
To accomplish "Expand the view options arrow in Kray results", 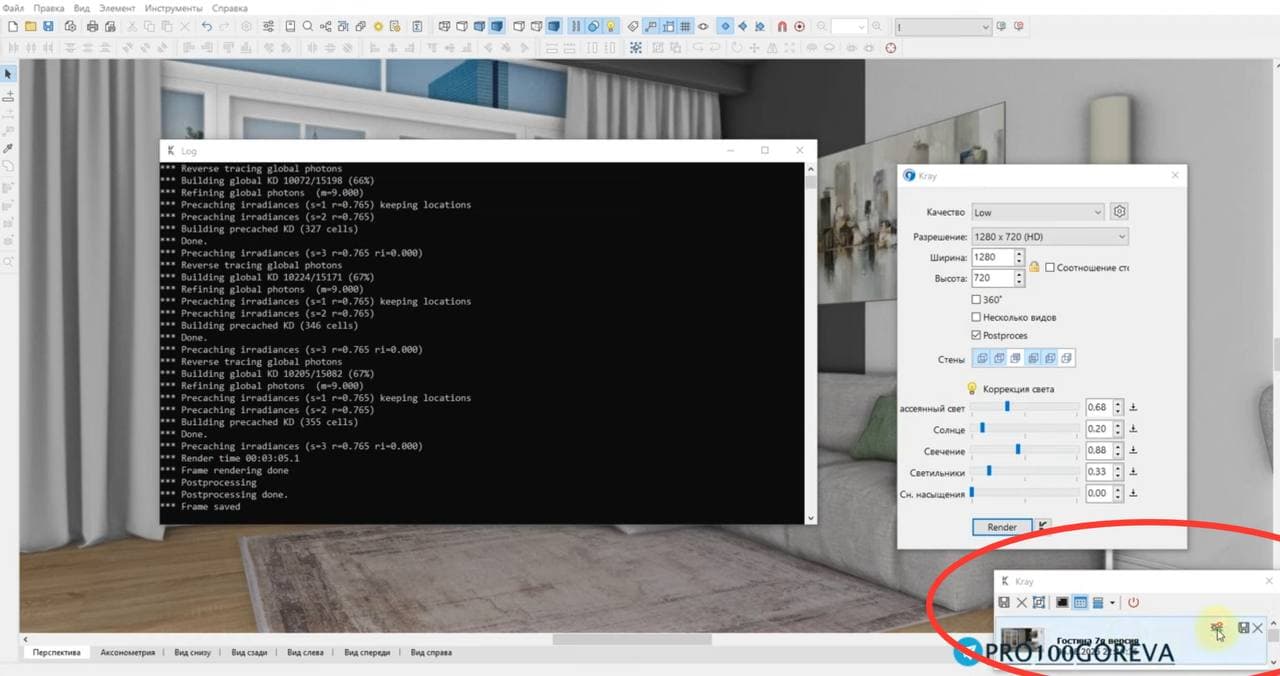I will [x=1112, y=603].
